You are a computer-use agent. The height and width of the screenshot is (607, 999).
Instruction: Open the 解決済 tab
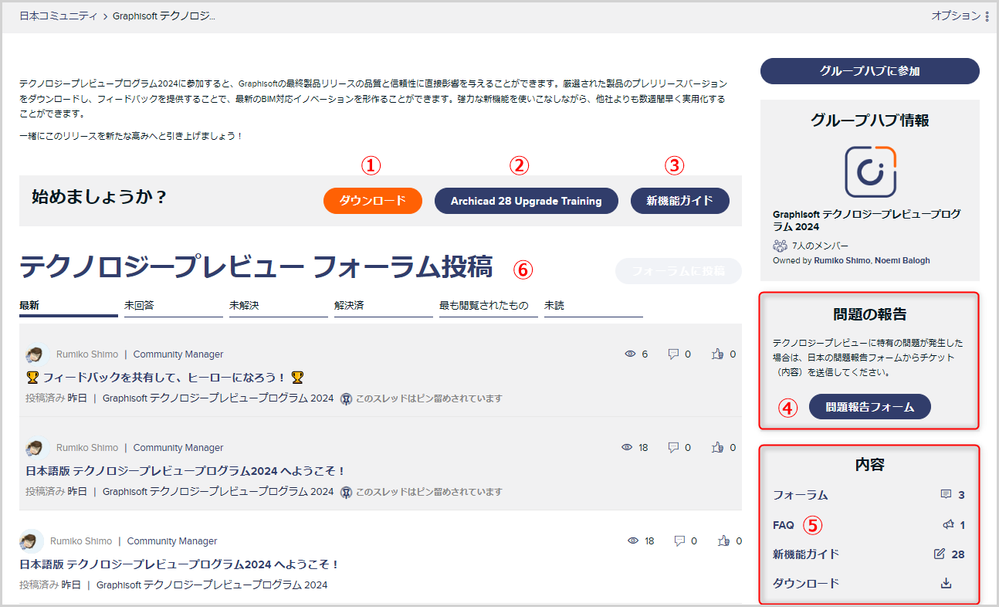click(x=383, y=306)
